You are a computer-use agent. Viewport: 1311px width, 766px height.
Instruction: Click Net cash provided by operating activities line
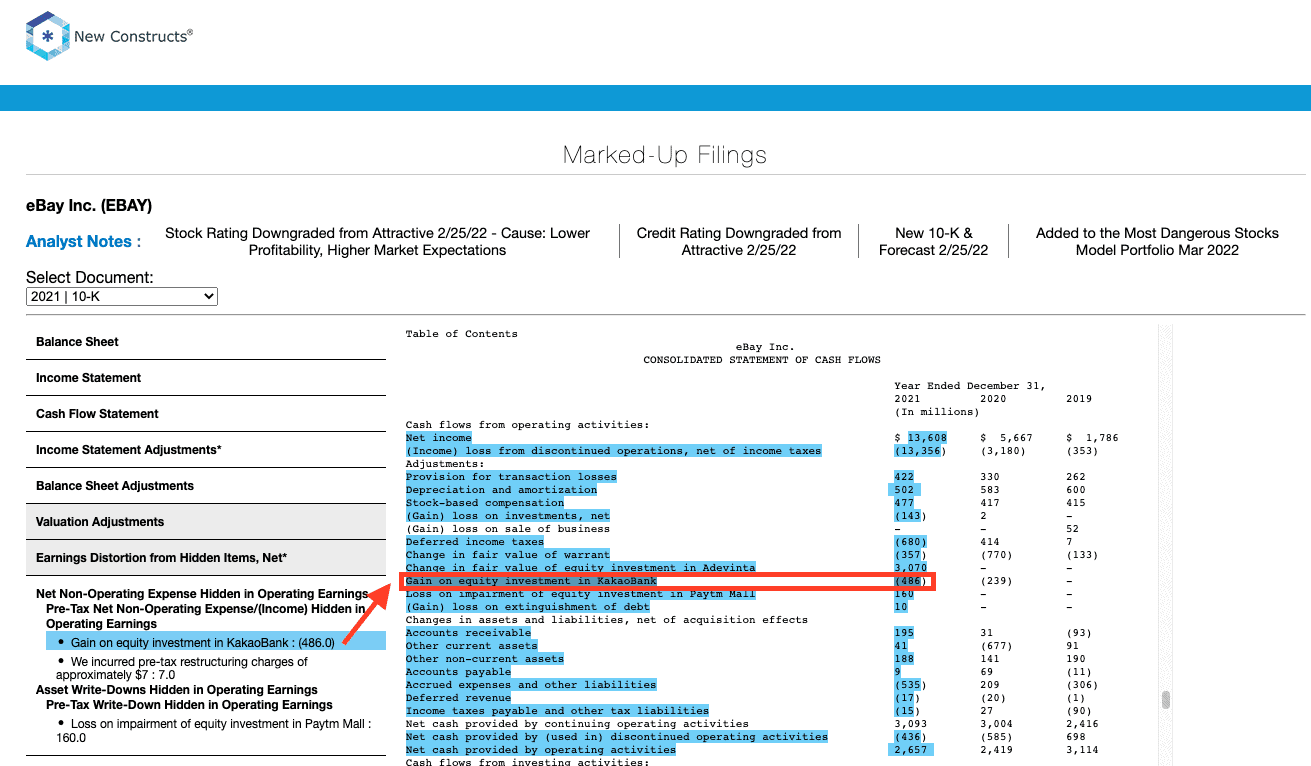(x=541, y=750)
